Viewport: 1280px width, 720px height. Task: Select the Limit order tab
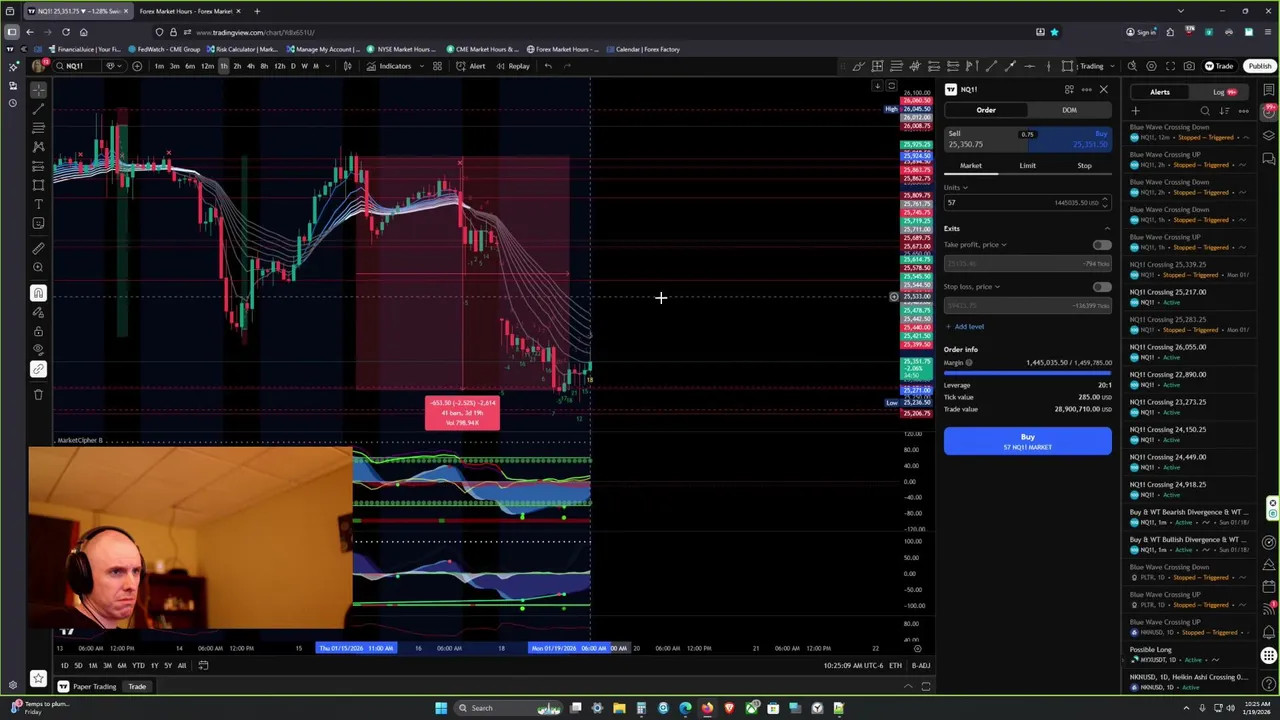pos(1027,166)
